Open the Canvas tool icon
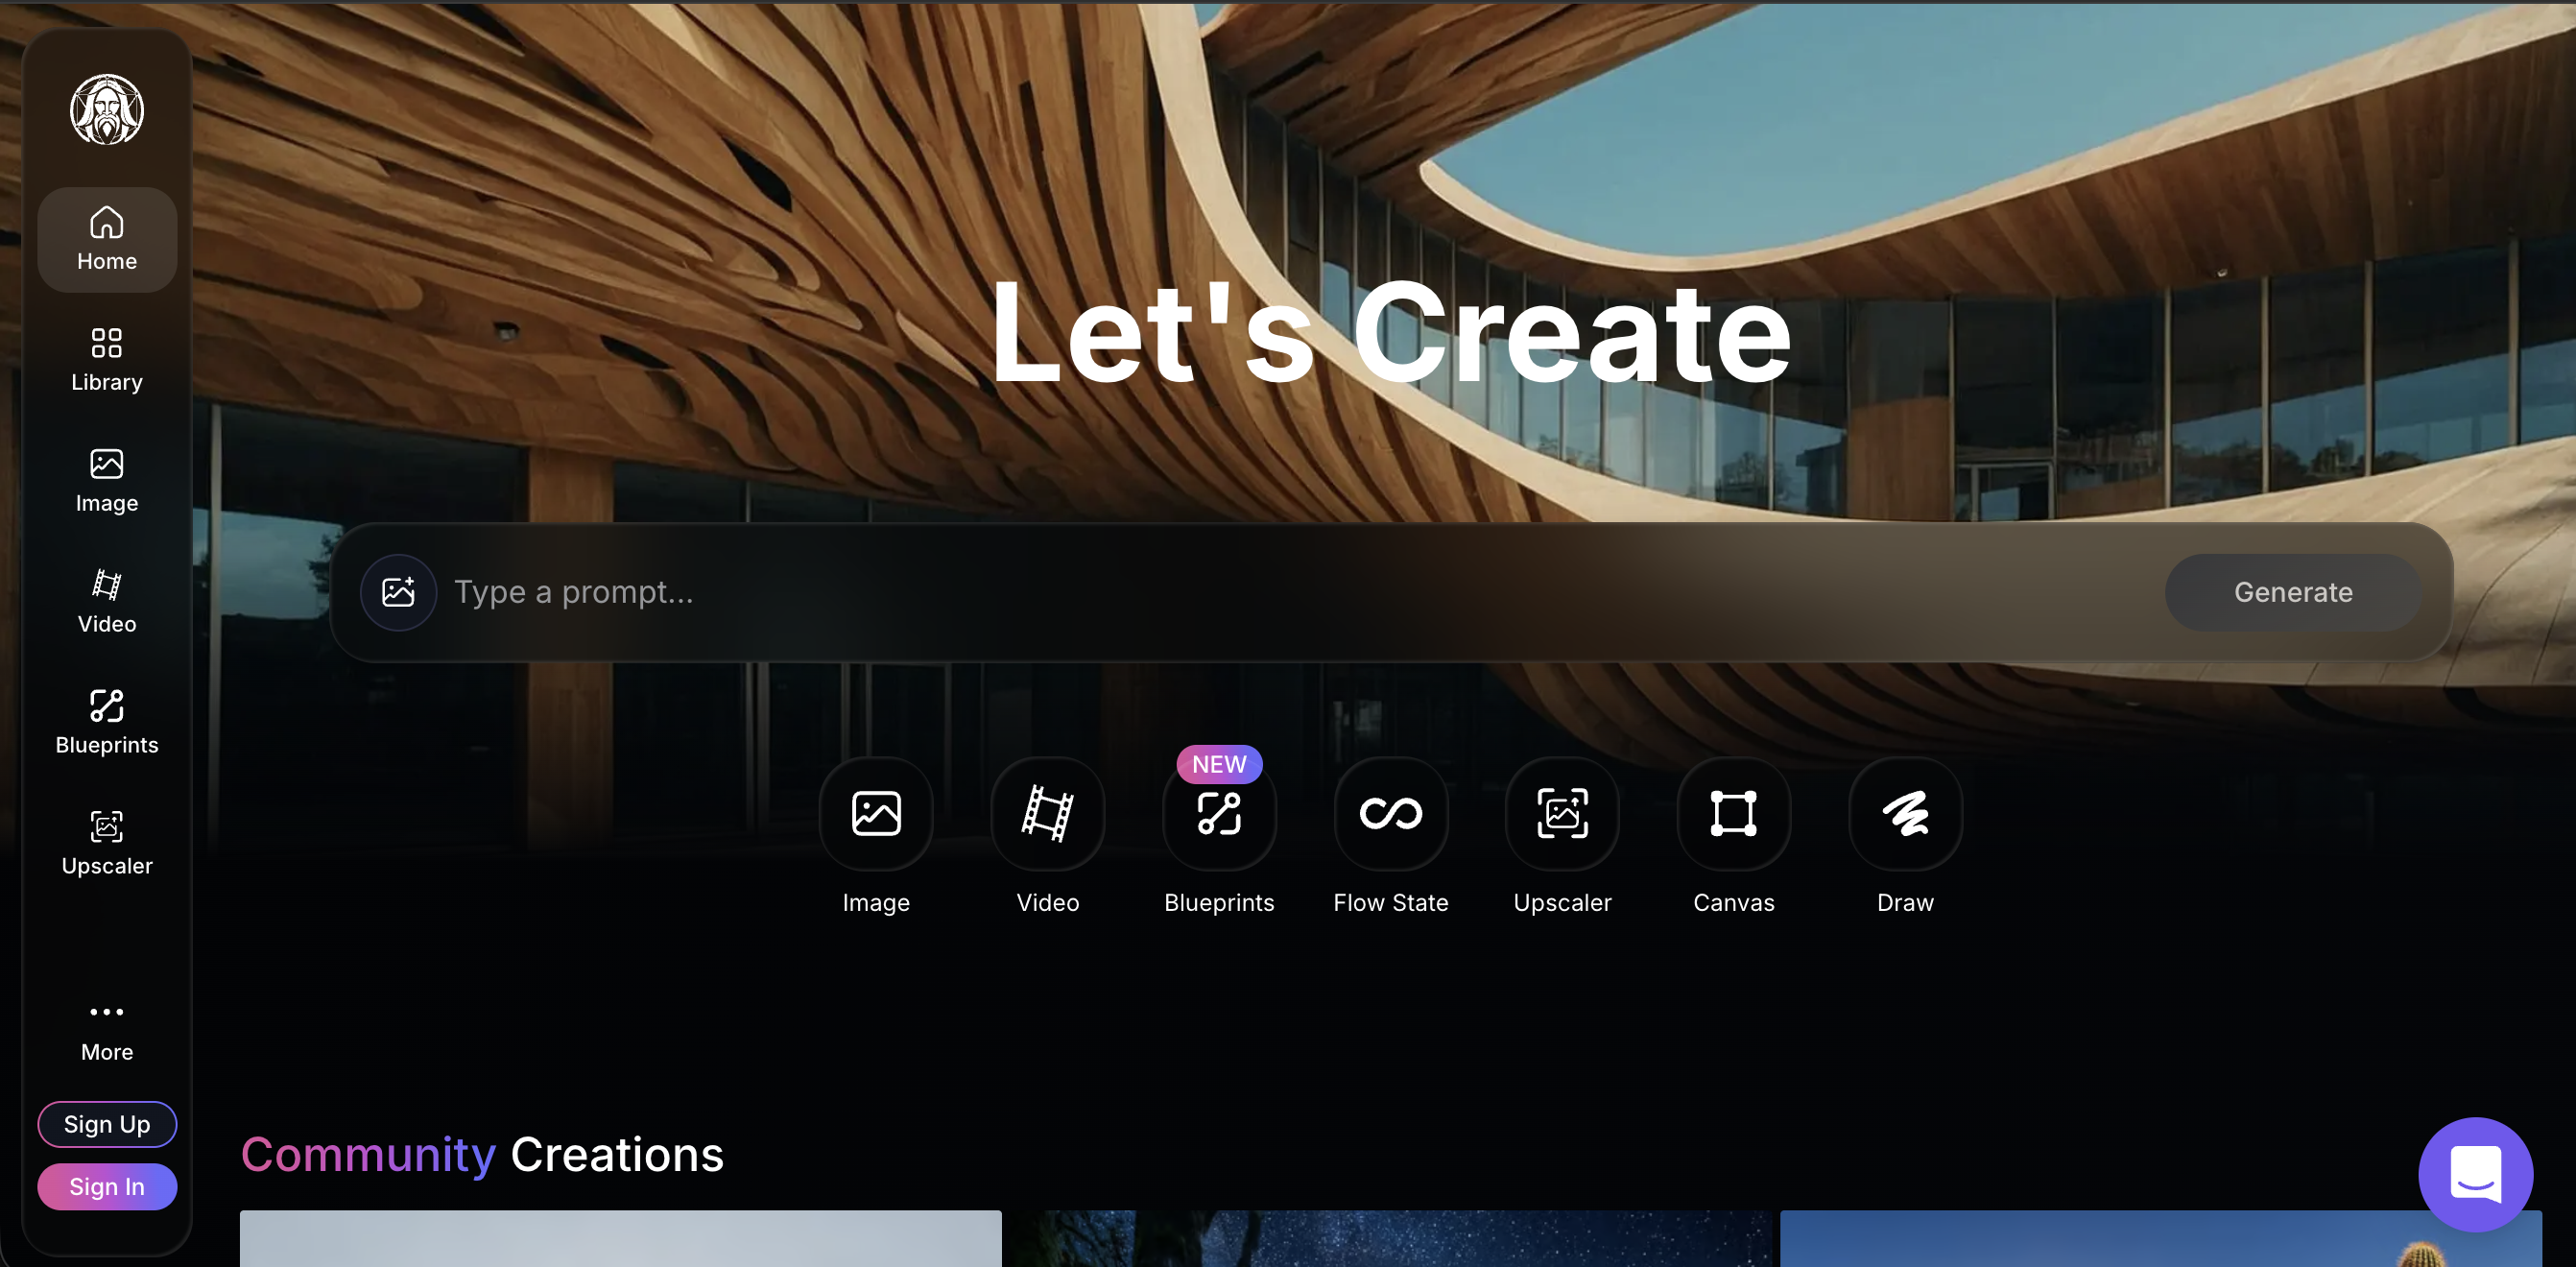The image size is (2576, 1267). click(1733, 813)
